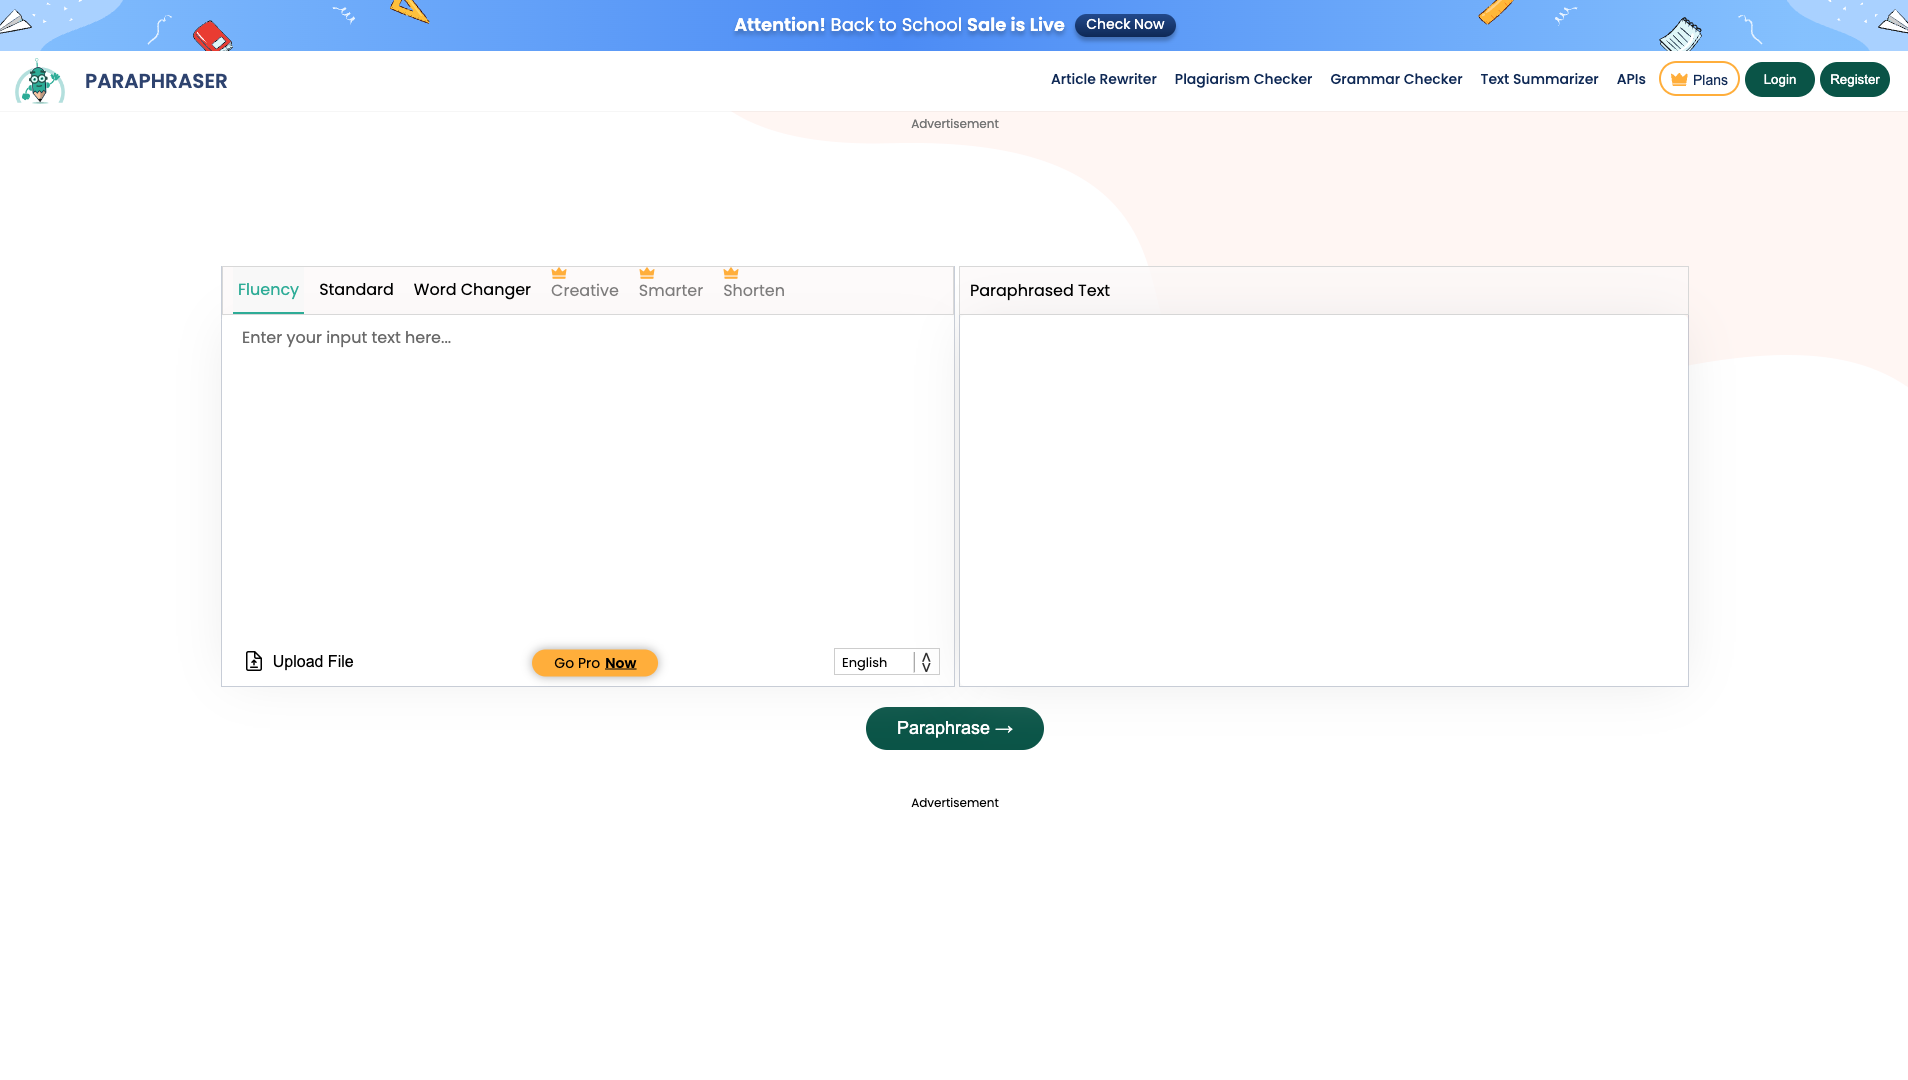Click the Paraphraser logo

[x=120, y=80]
